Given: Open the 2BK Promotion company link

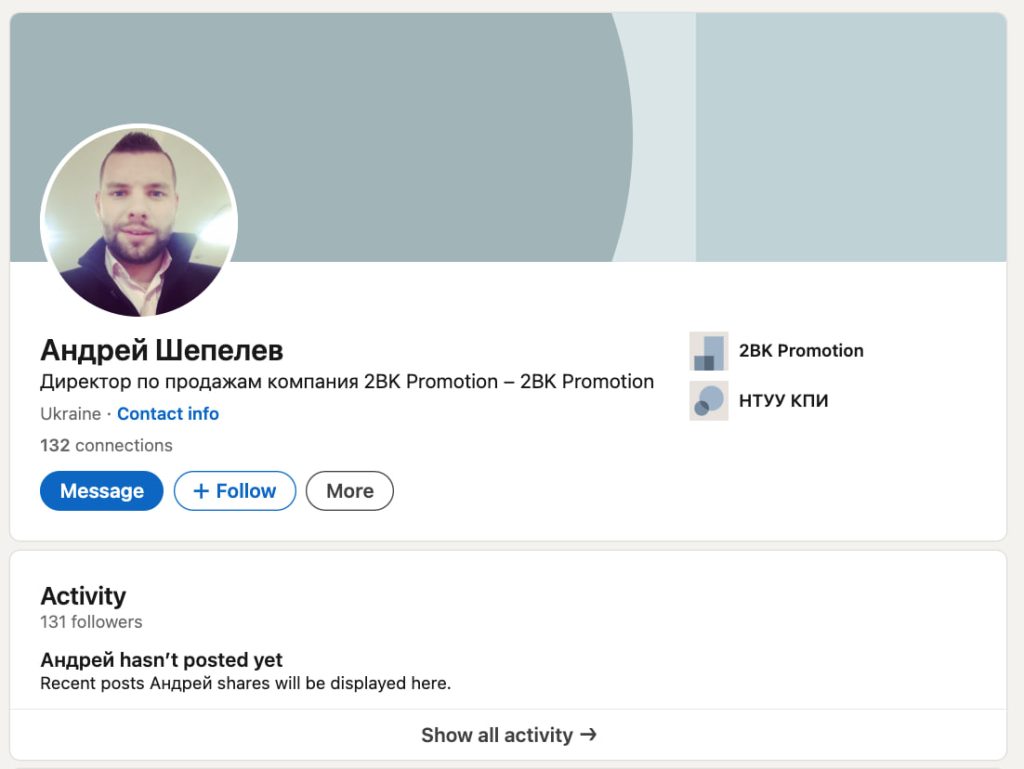Looking at the screenshot, I should pos(801,351).
